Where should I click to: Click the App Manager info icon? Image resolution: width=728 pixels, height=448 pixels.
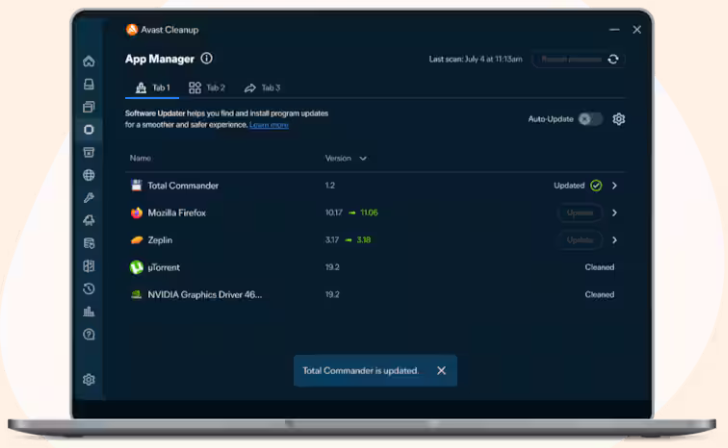pos(207,58)
